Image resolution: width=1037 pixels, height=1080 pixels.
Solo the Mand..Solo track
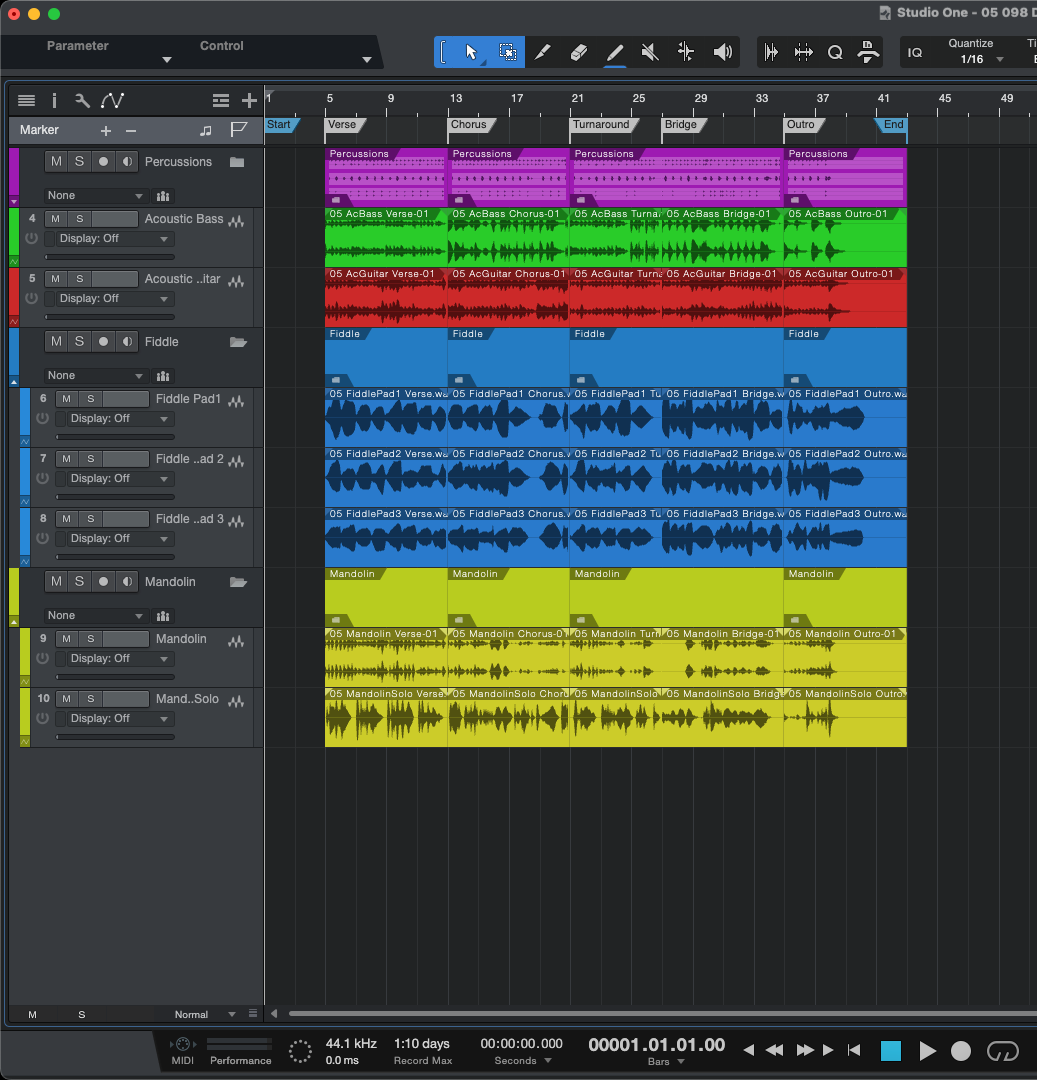(x=91, y=699)
